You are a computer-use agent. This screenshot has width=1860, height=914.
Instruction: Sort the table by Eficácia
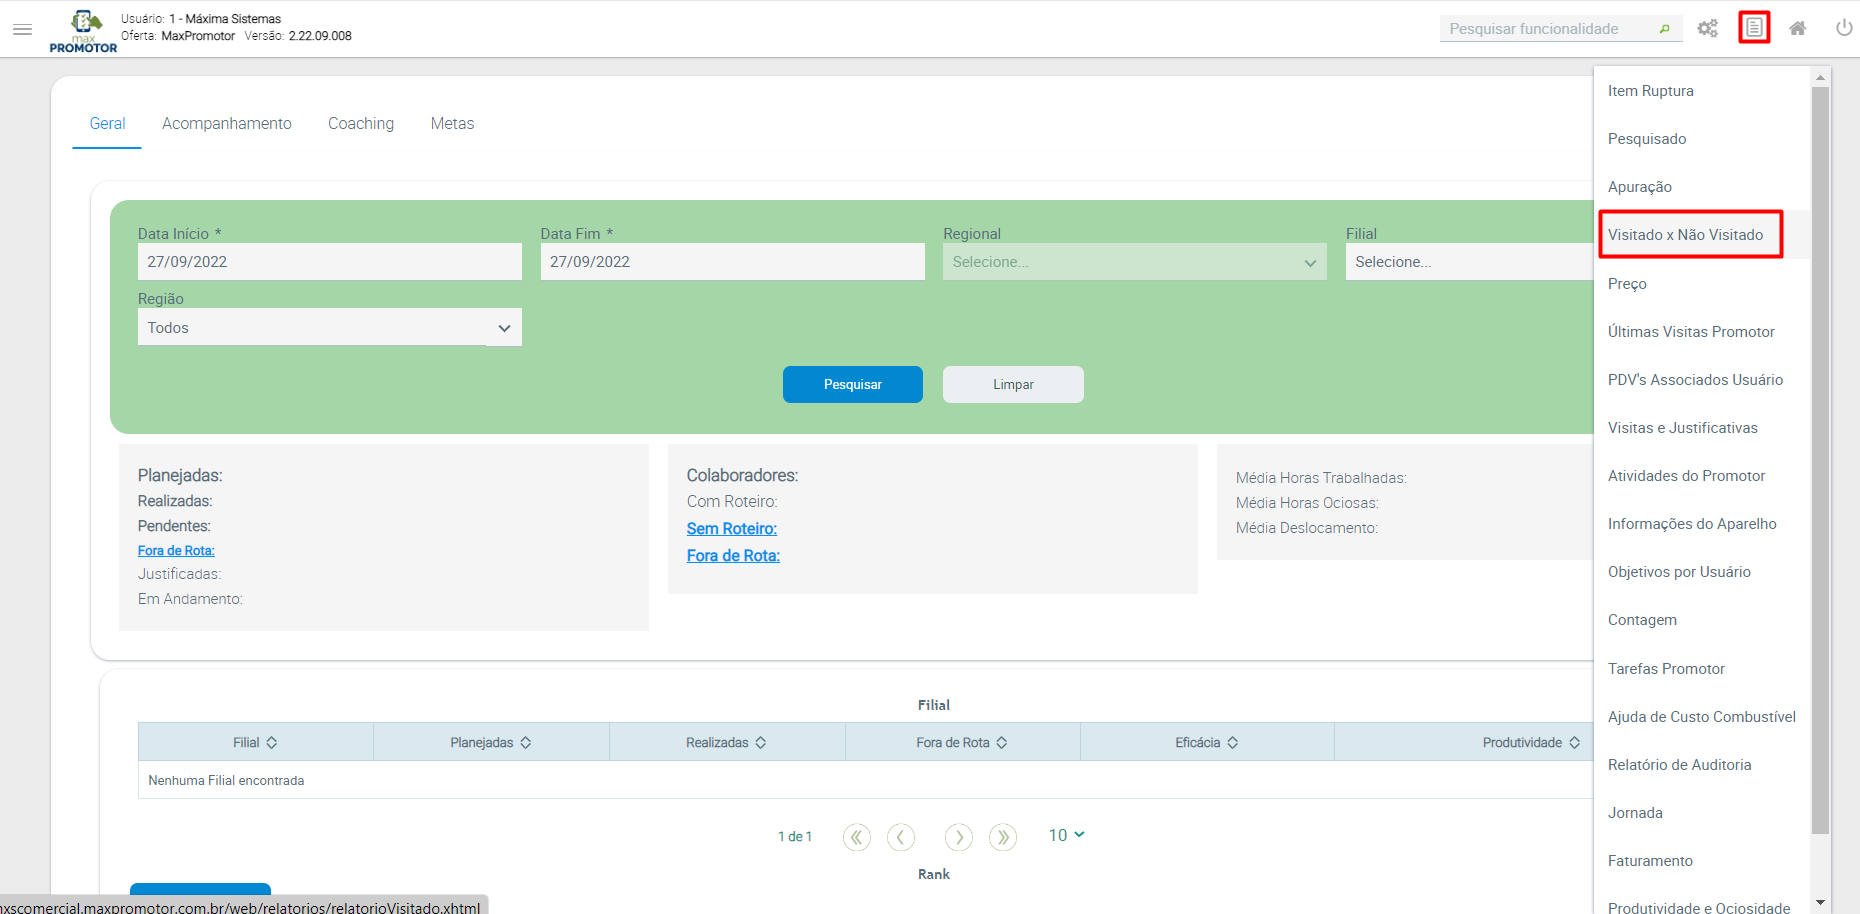pyautogui.click(x=1207, y=742)
